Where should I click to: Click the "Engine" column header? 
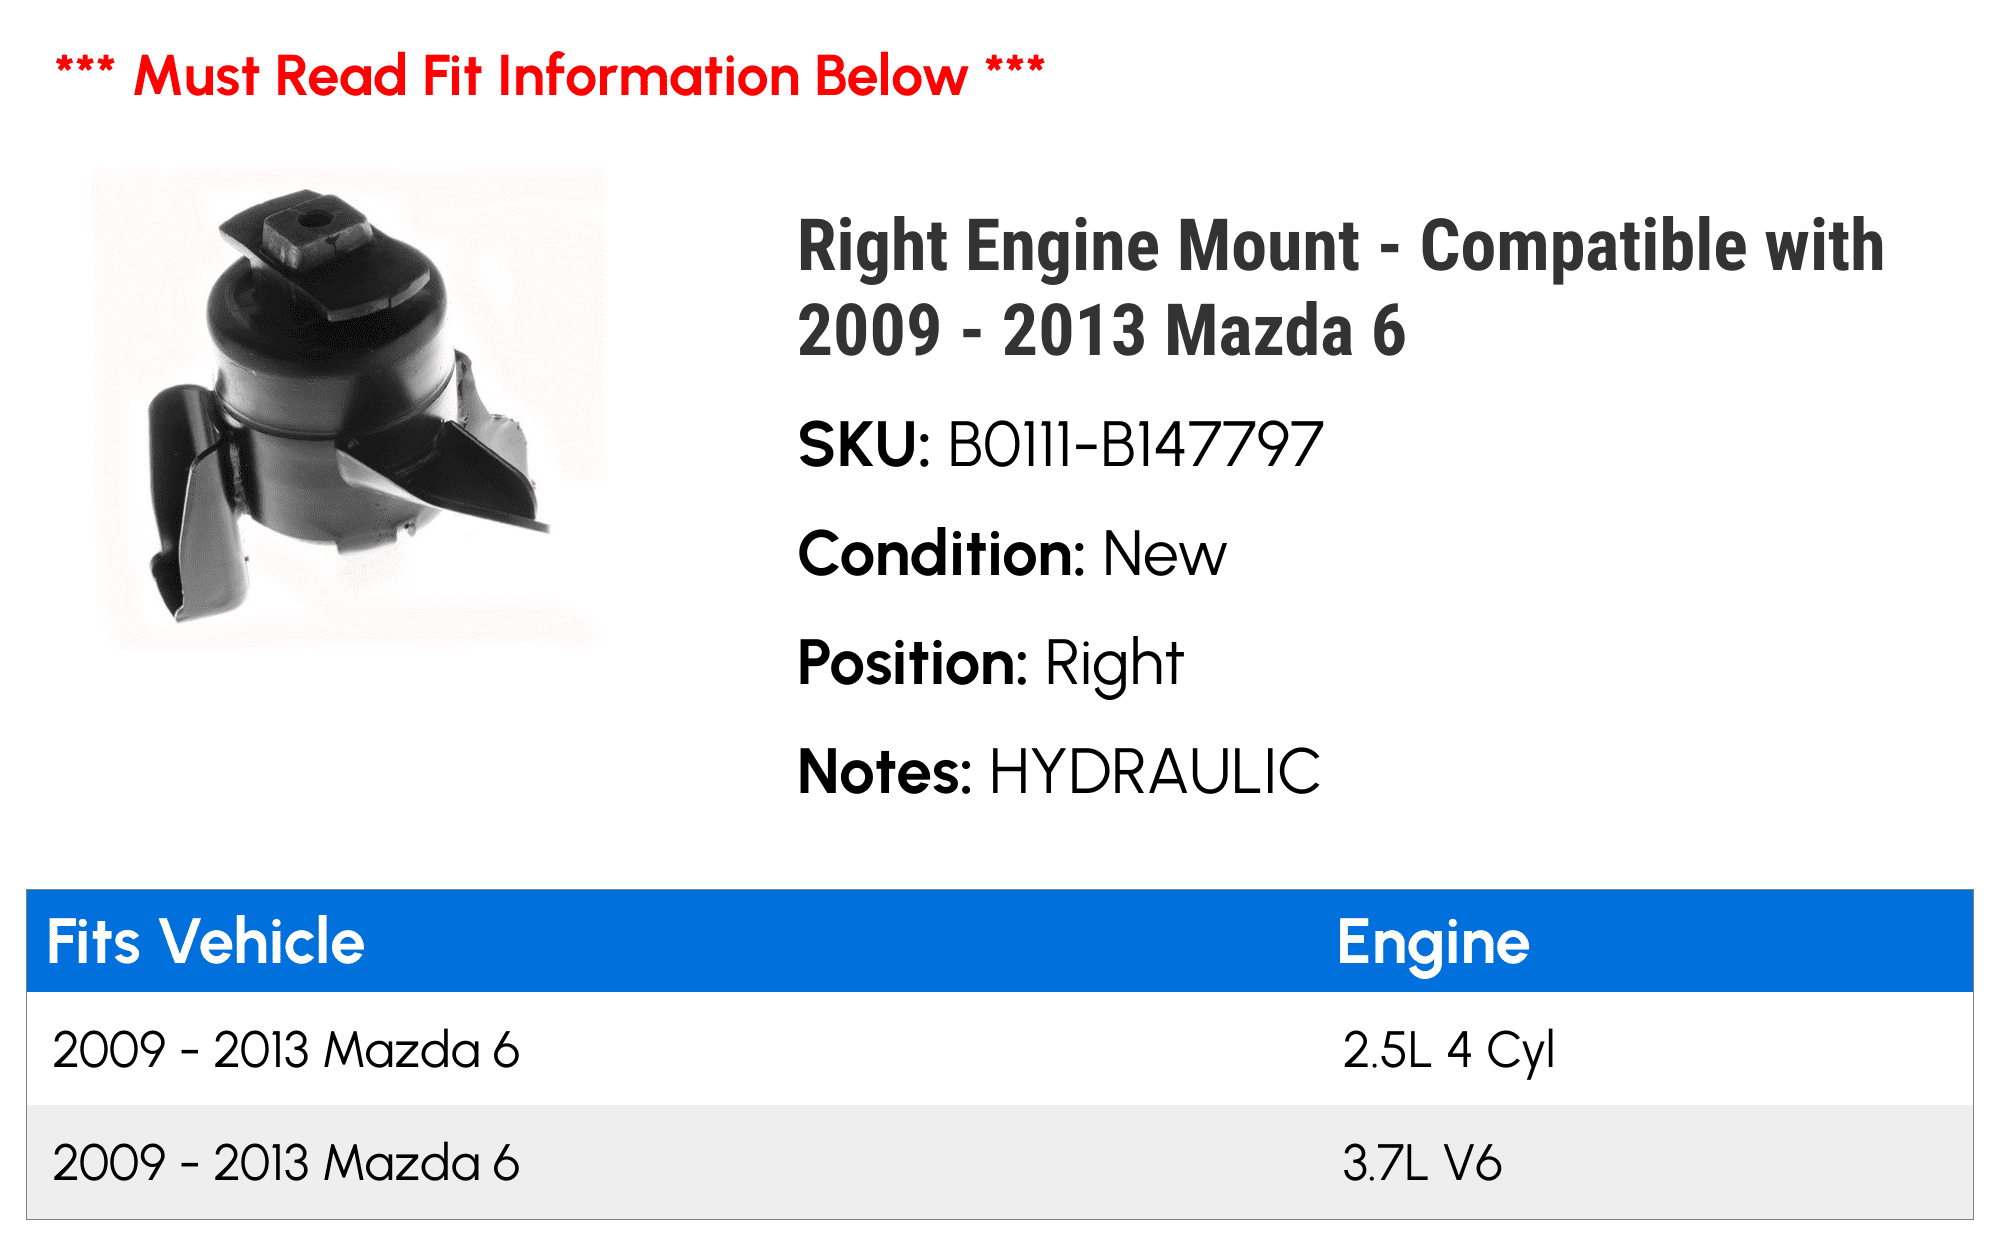coord(1433,942)
